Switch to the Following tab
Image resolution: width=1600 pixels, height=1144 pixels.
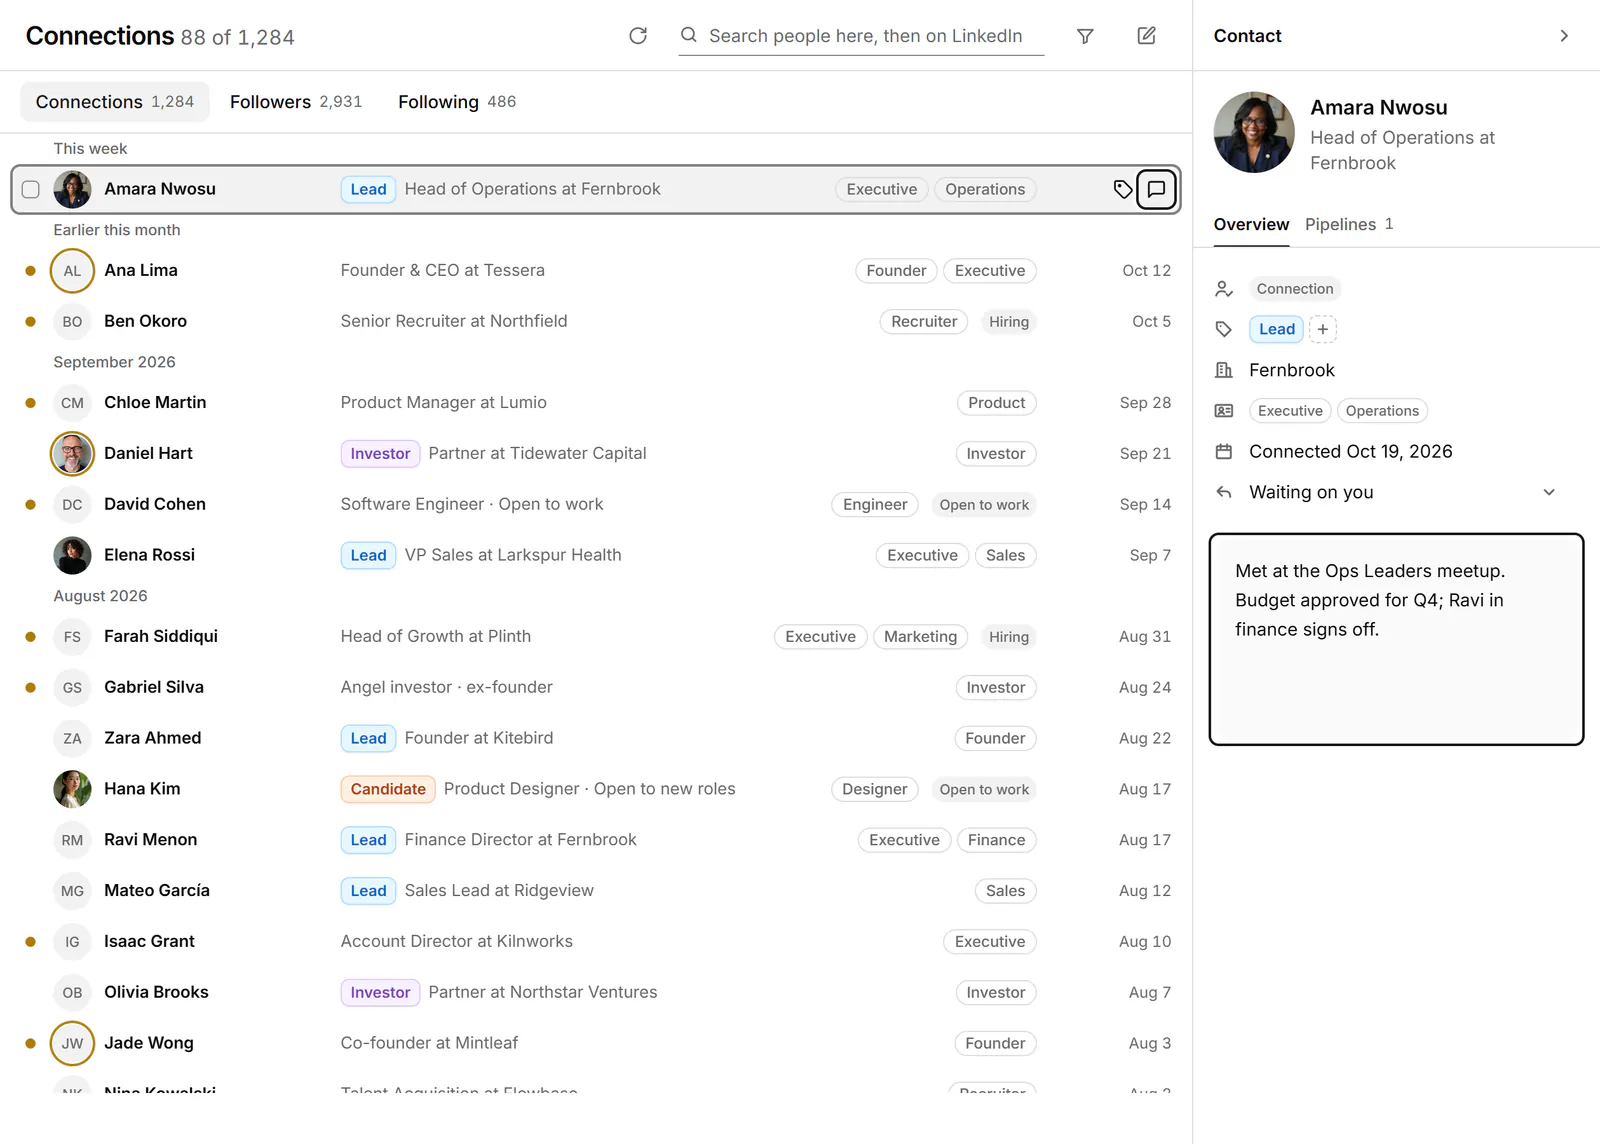[x=457, y=102]
